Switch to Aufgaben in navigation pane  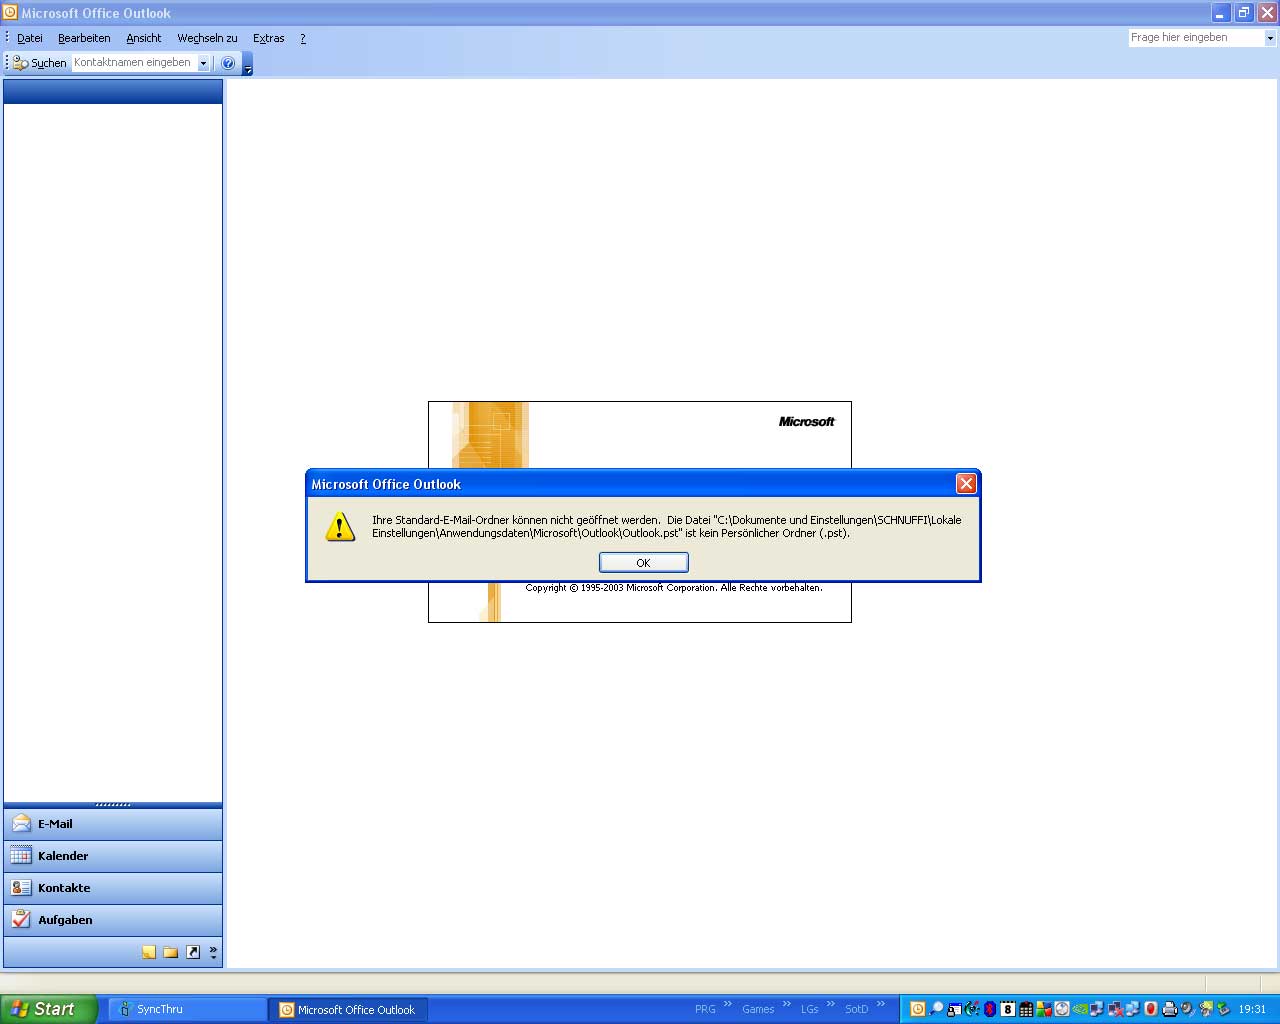(113, 920)
